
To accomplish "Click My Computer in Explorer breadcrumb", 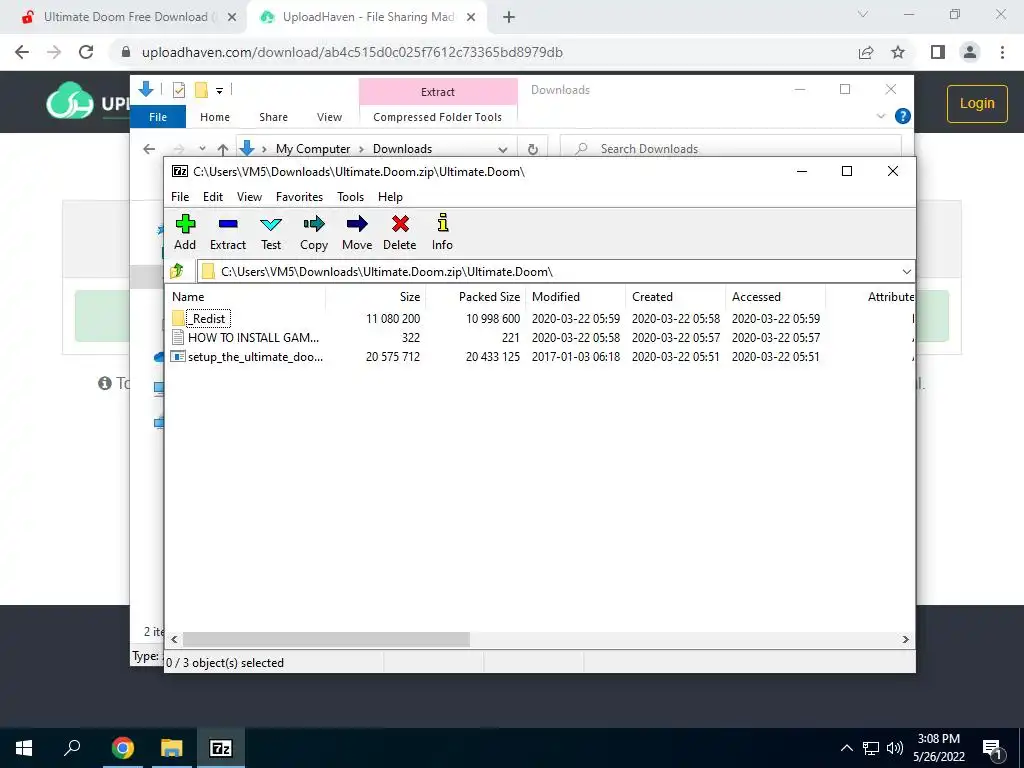I will (x=313, y=149).
